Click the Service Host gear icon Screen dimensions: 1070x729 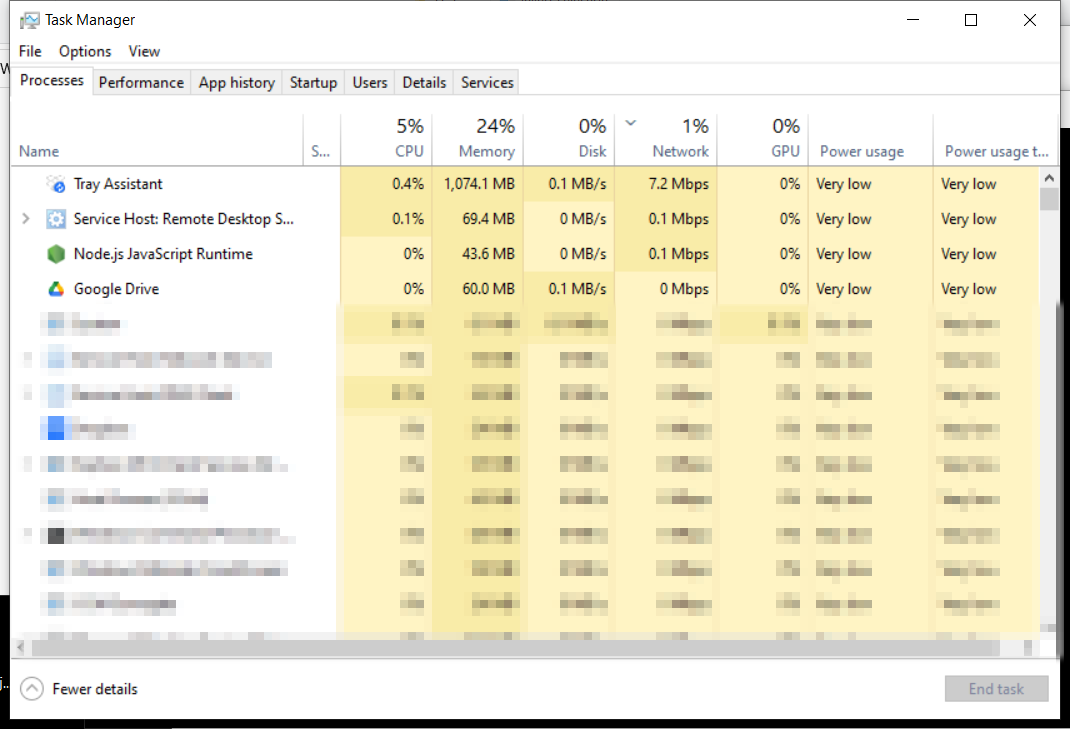coord(56,219)
